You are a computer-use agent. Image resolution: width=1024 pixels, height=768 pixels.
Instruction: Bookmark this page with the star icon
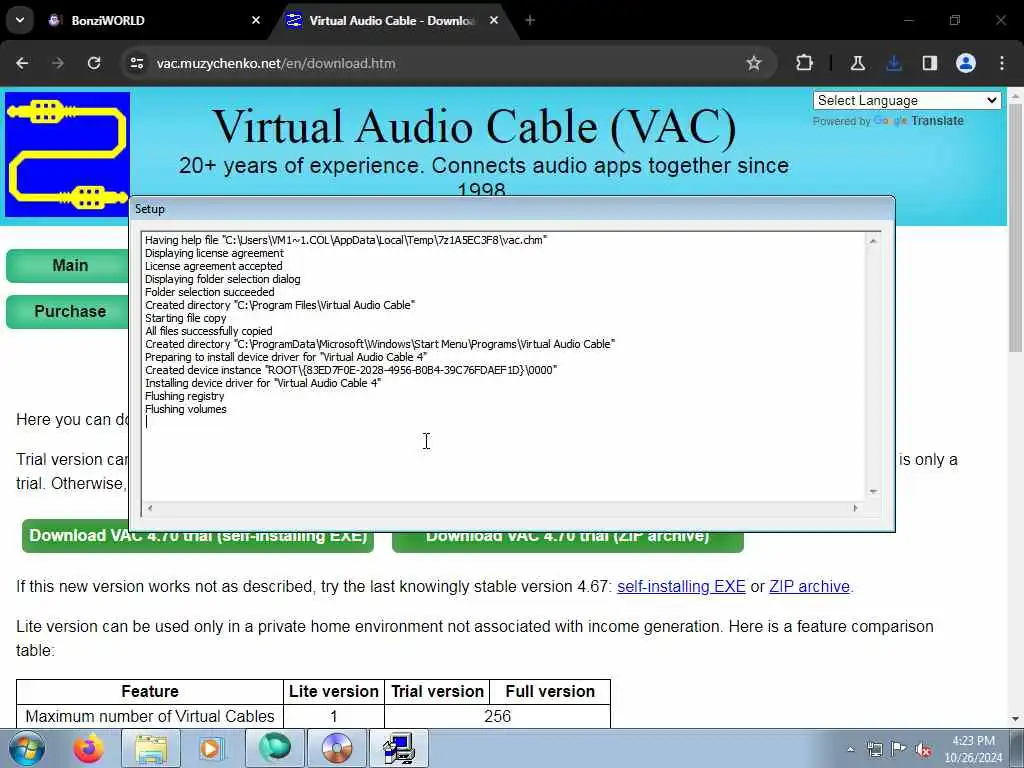tap(754, 63)
